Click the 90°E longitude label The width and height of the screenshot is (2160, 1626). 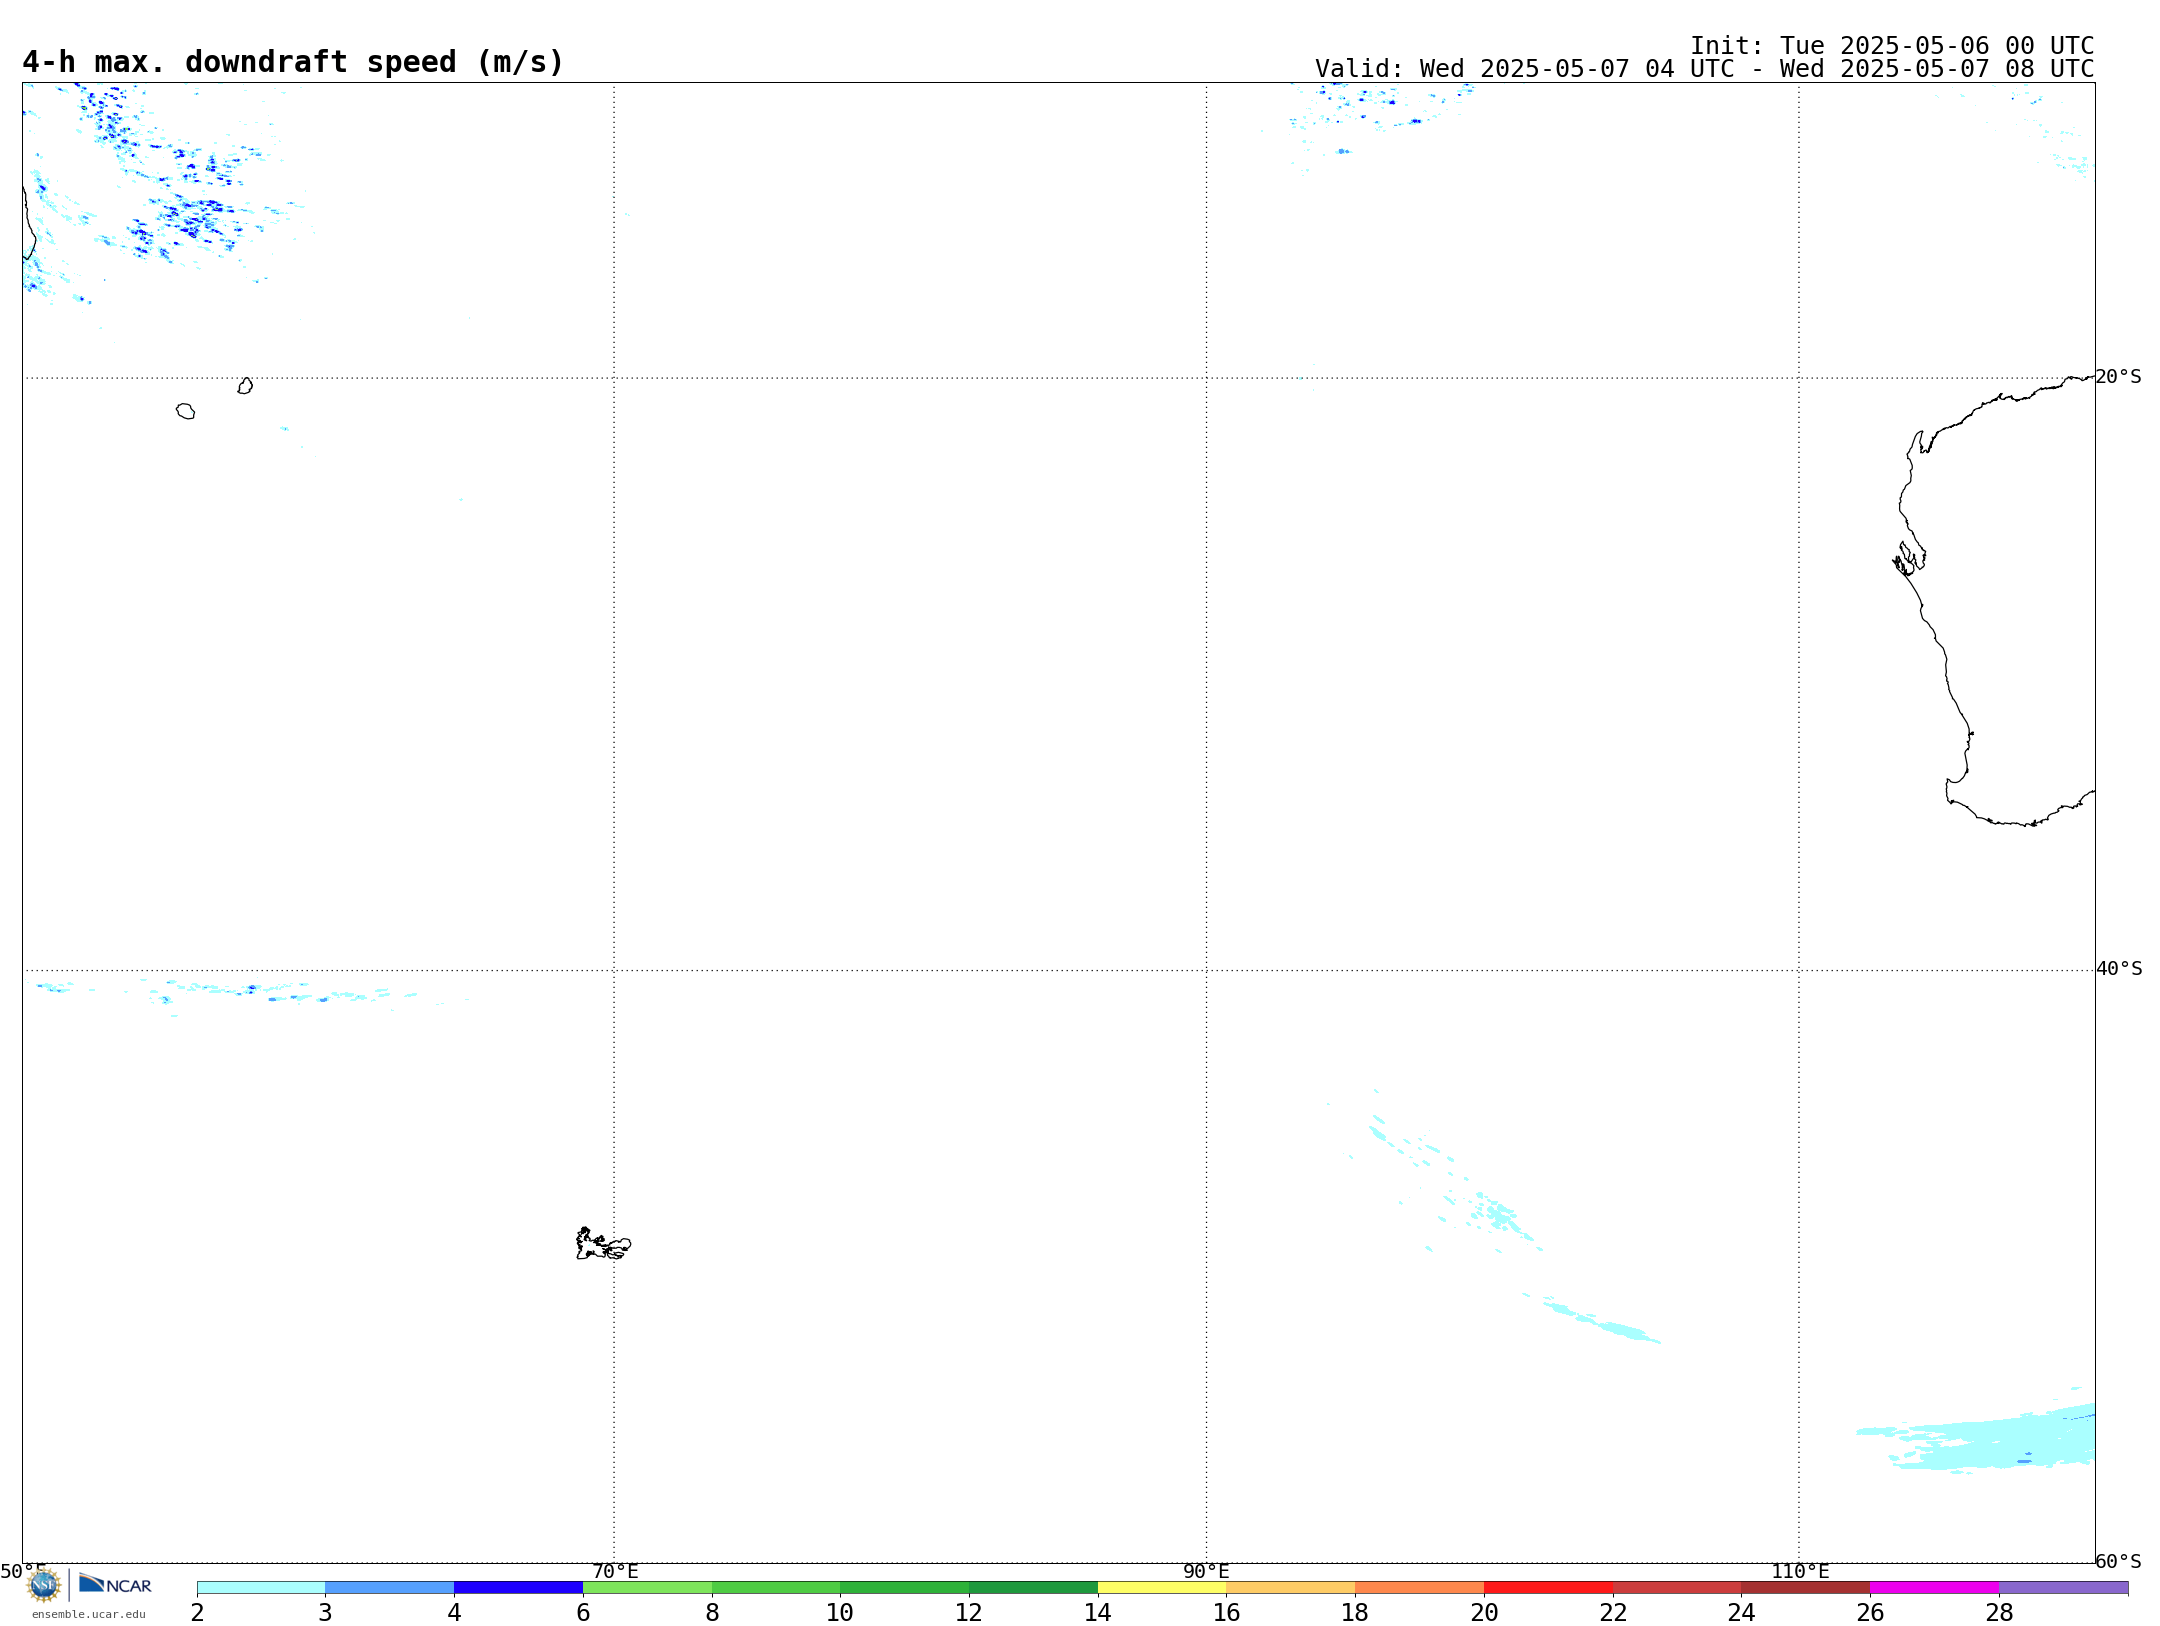coord(1206,1571)
